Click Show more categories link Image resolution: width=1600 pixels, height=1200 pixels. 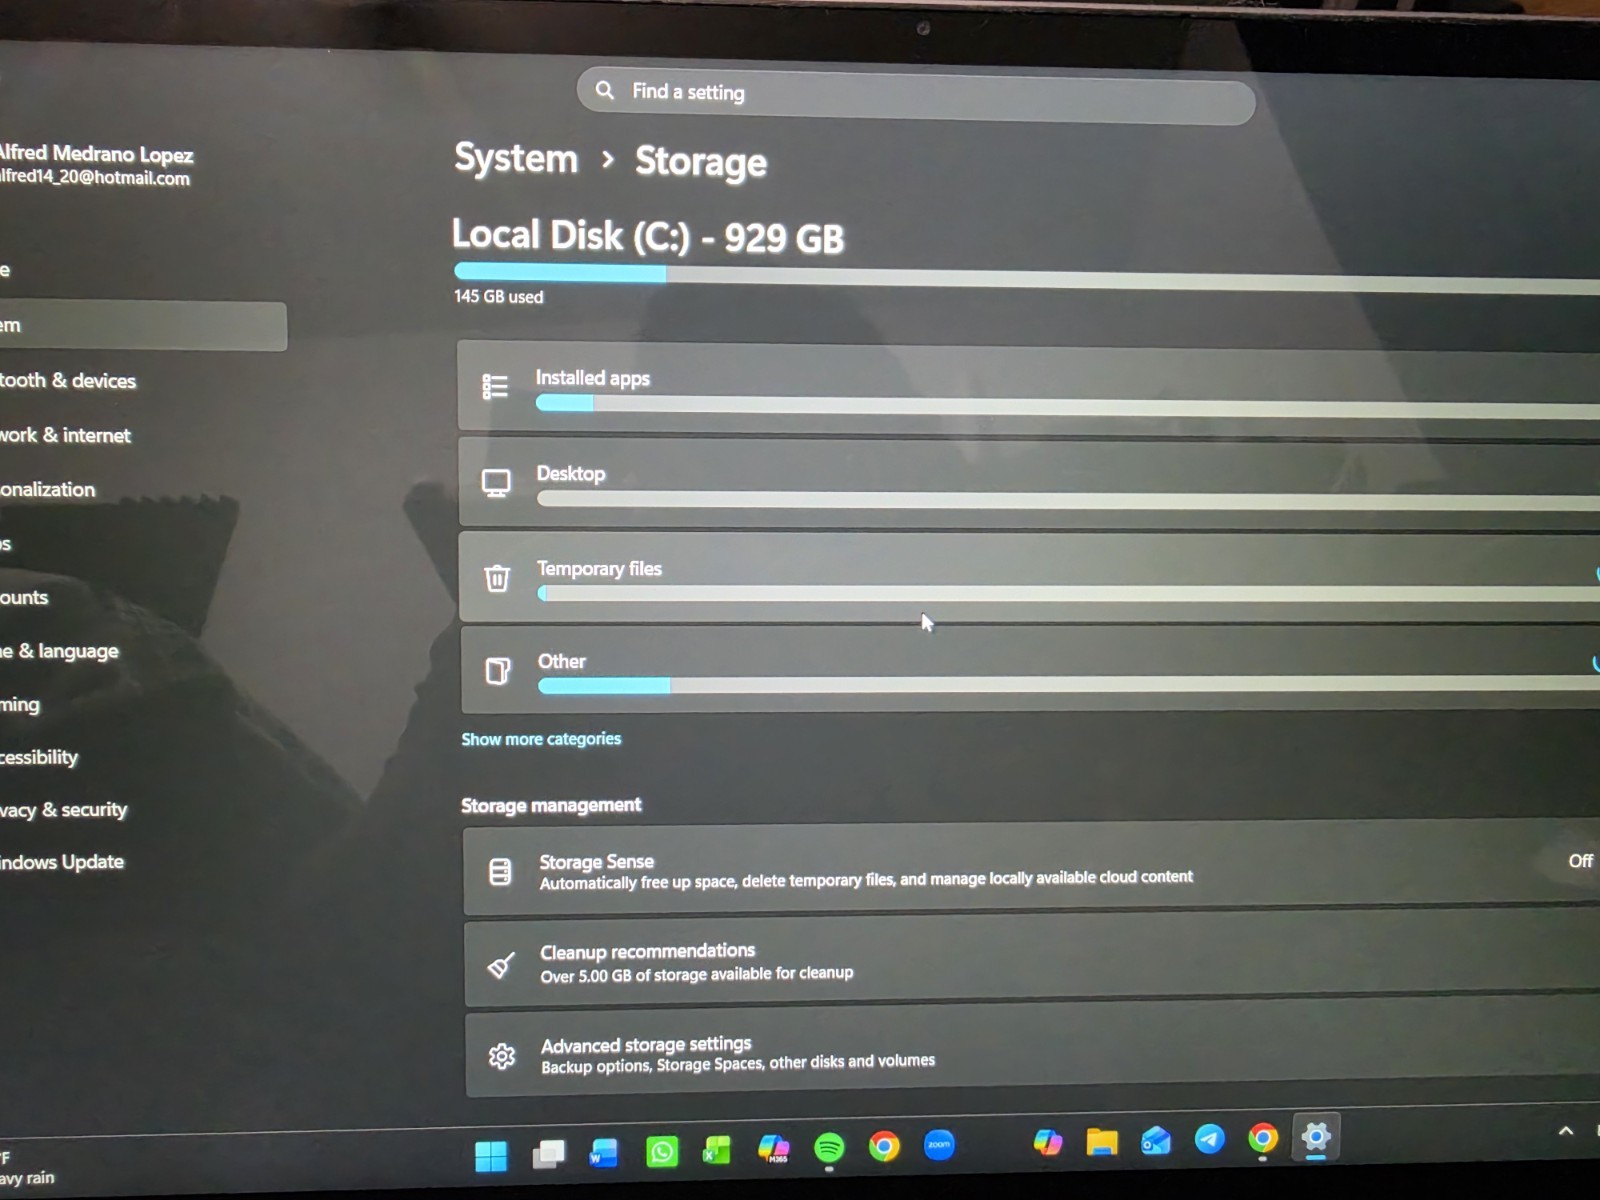[541, 739]
